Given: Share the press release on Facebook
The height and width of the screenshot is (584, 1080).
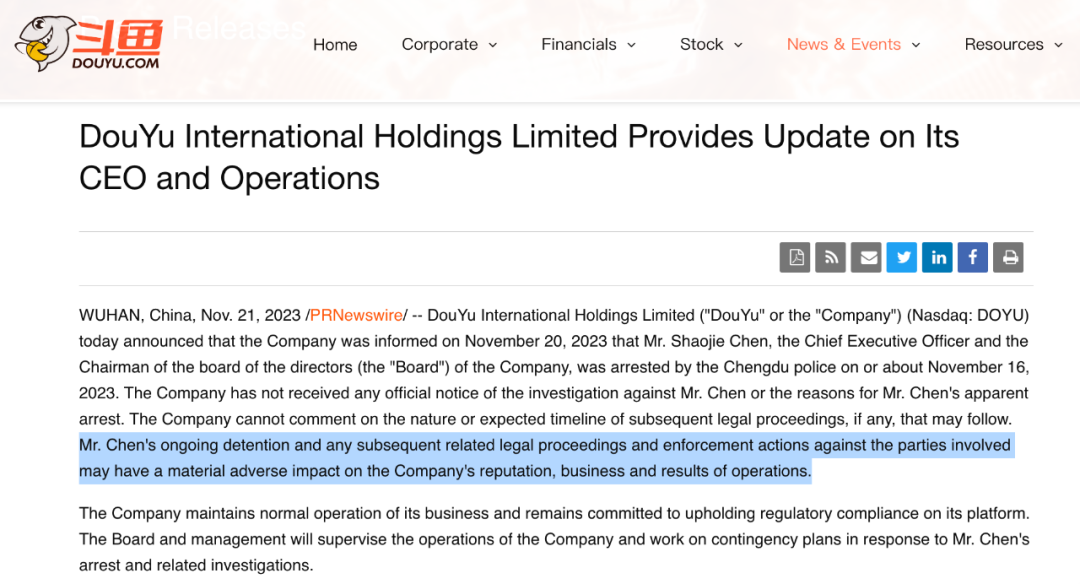Looking at the screenshot, I should click(x=972, y=257).
